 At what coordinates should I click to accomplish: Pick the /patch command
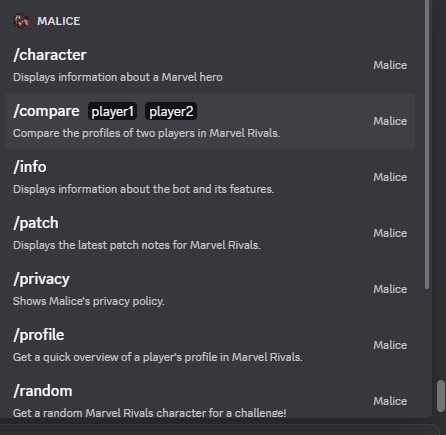click(x=210, y=233)
